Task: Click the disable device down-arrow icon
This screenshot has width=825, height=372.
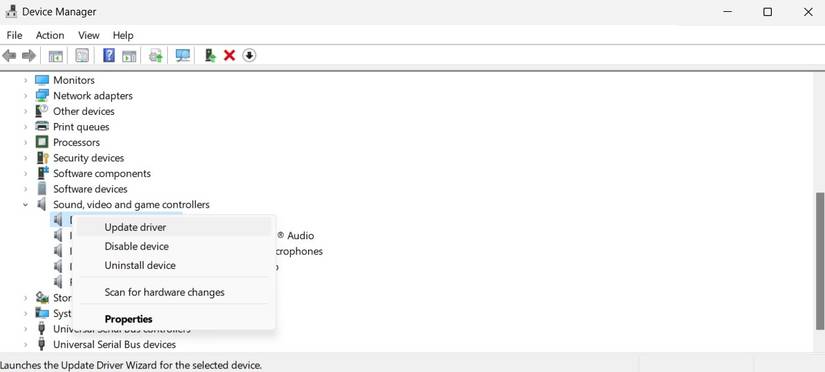Action: click(x=249, y=55)
